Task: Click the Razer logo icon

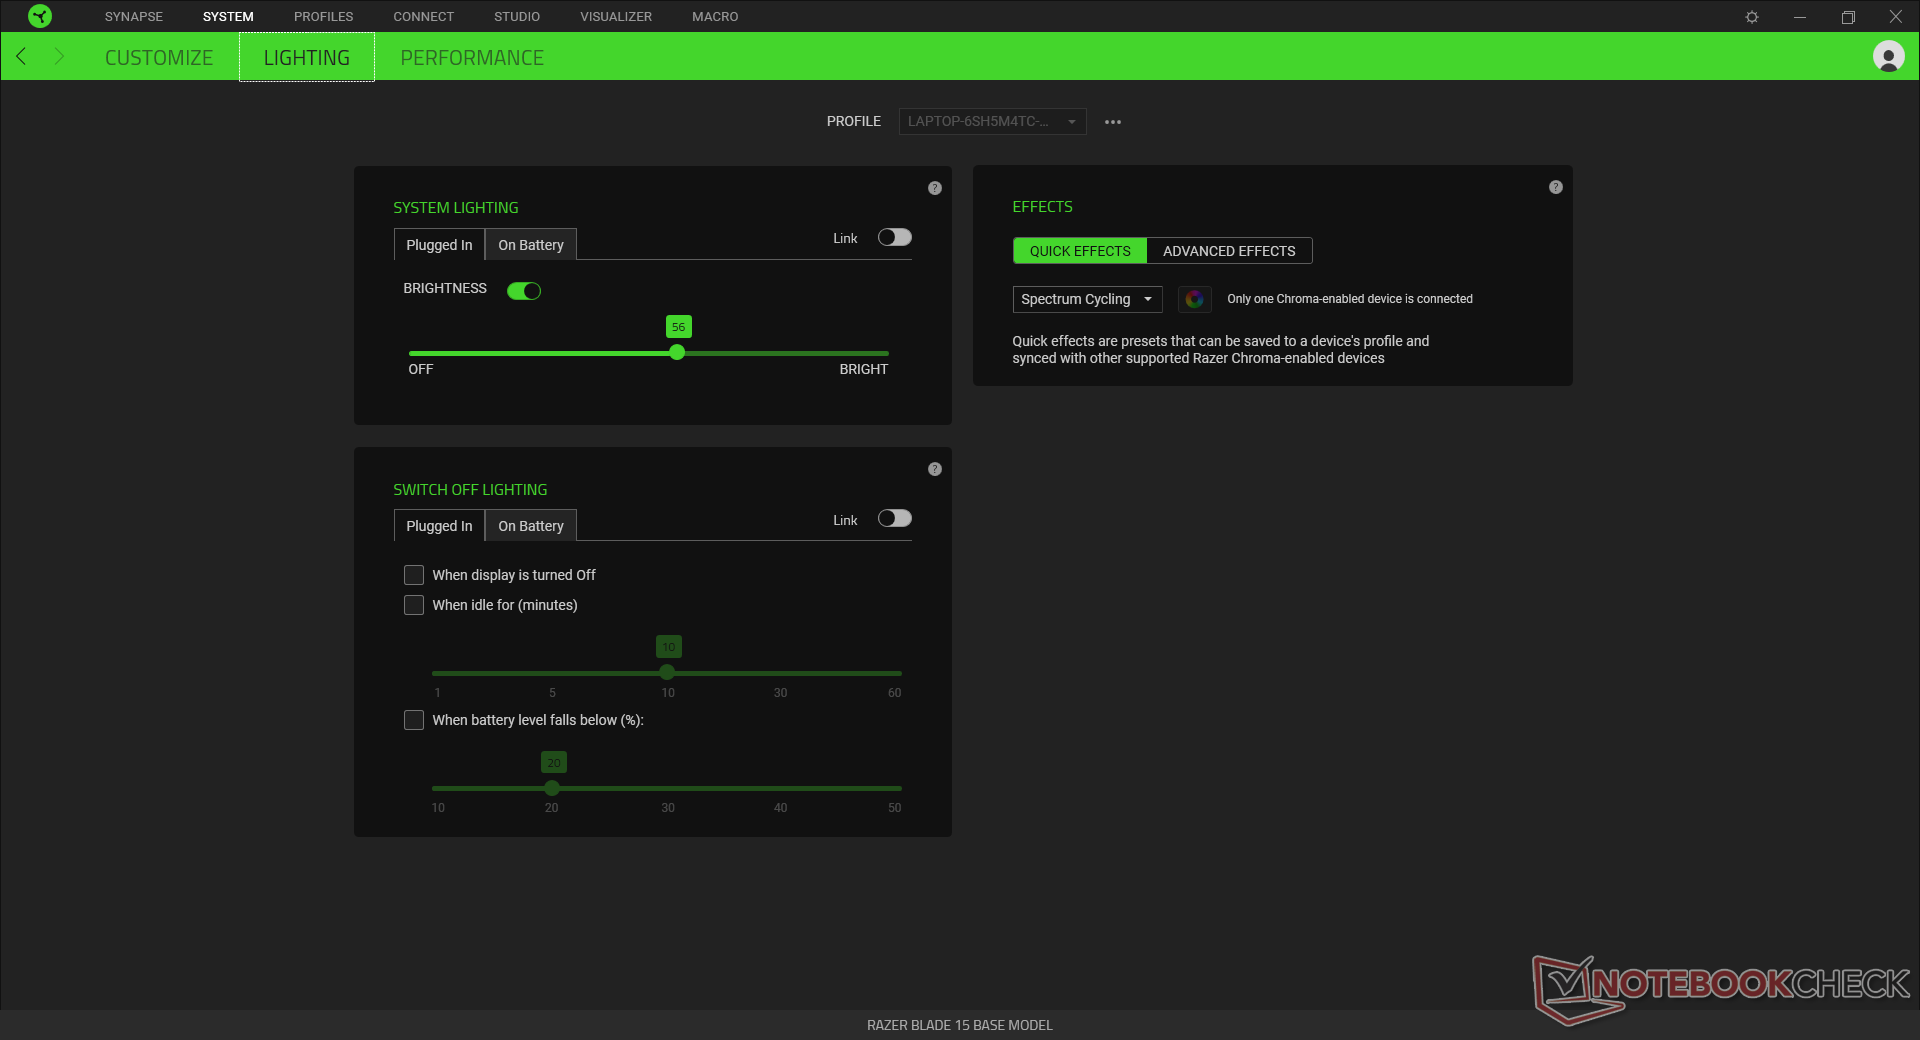Action: click(40, 16)
